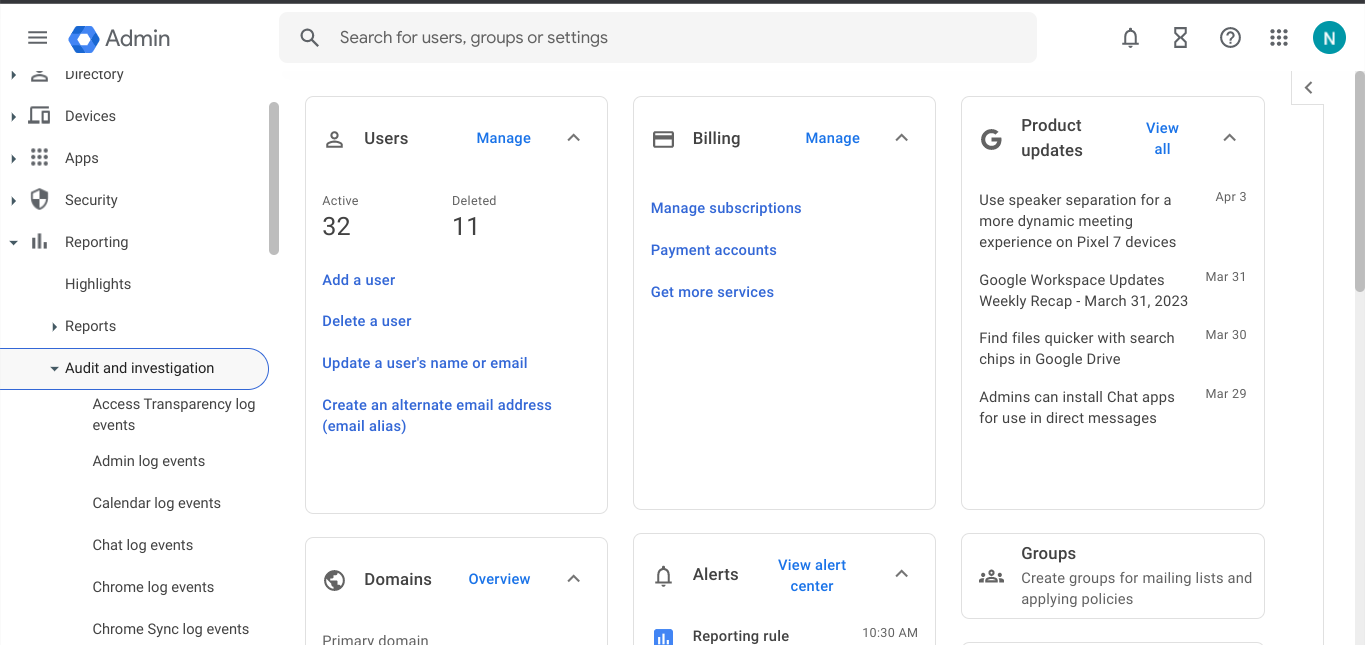Open Manage subscriptions
Image resolution: width=1365 pixels, height=645 pixels.
pyautogui.click(x=726, y=208)
